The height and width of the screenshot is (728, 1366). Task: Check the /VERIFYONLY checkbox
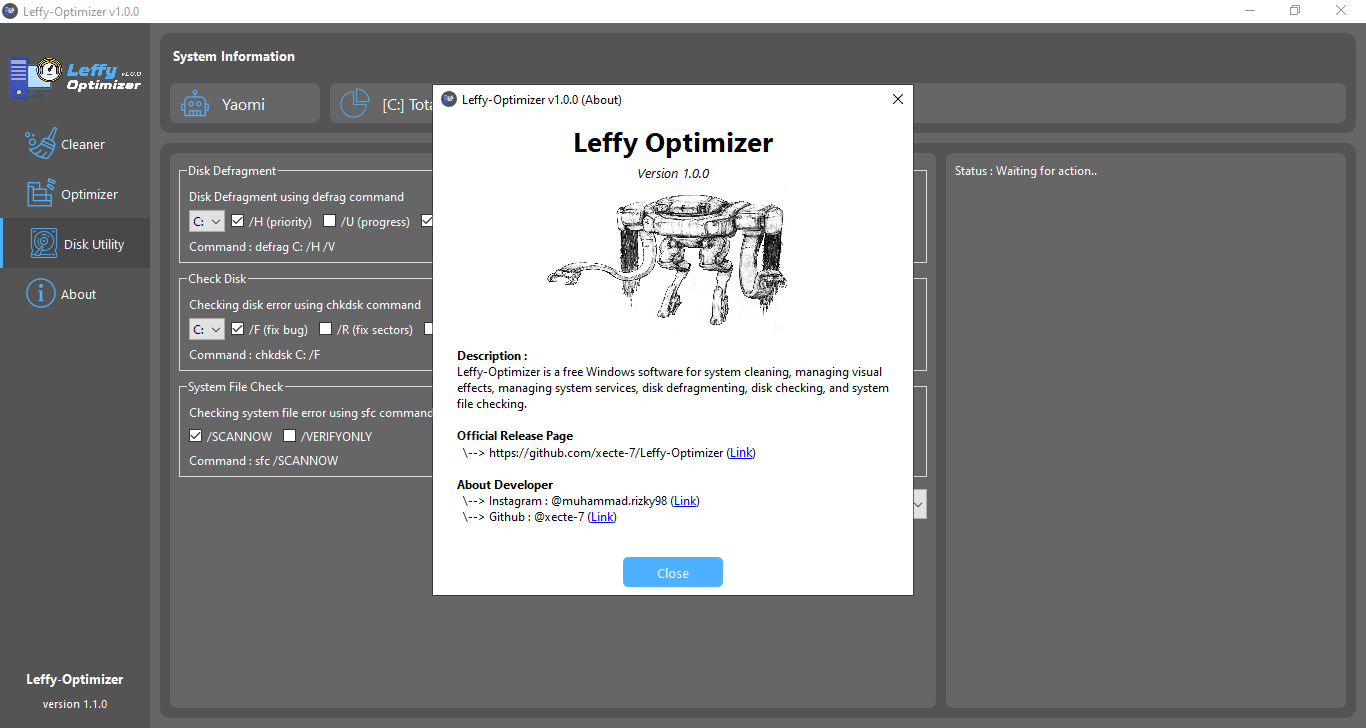coord(290,436)
